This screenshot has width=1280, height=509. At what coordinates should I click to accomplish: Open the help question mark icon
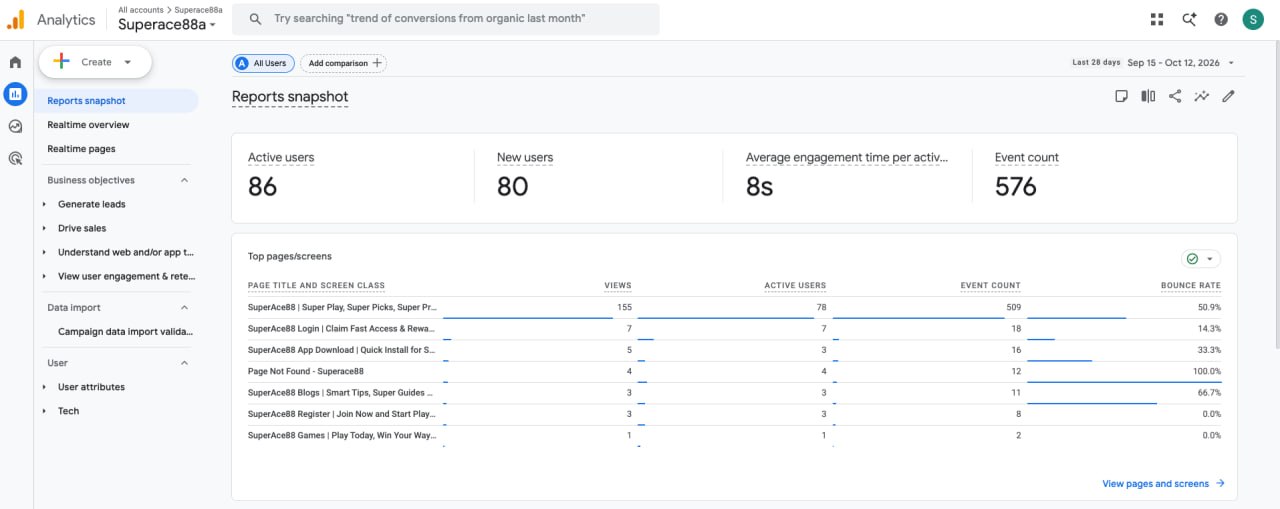[x=1221, y=19]
